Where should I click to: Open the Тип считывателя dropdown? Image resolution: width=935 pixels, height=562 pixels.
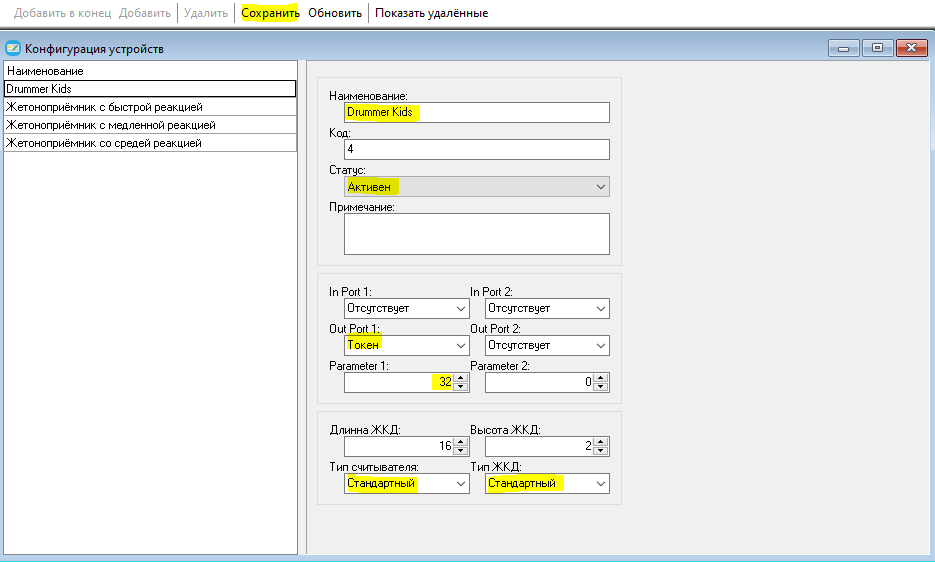(407, 483)
